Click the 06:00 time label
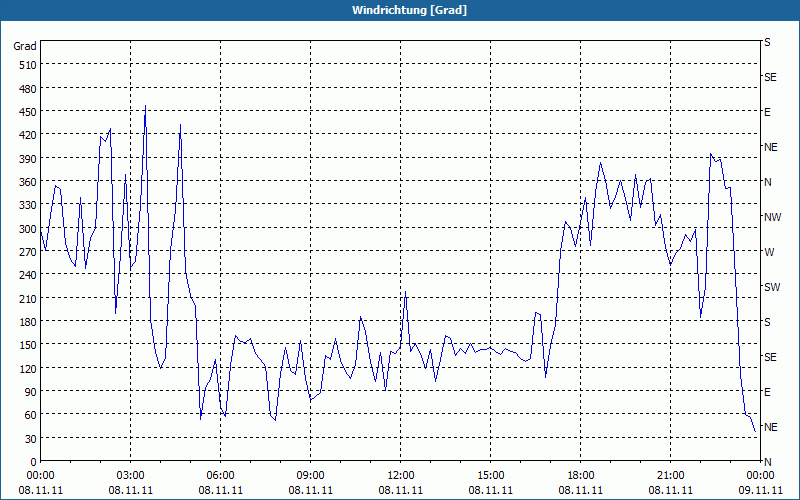 coord(220,476)
